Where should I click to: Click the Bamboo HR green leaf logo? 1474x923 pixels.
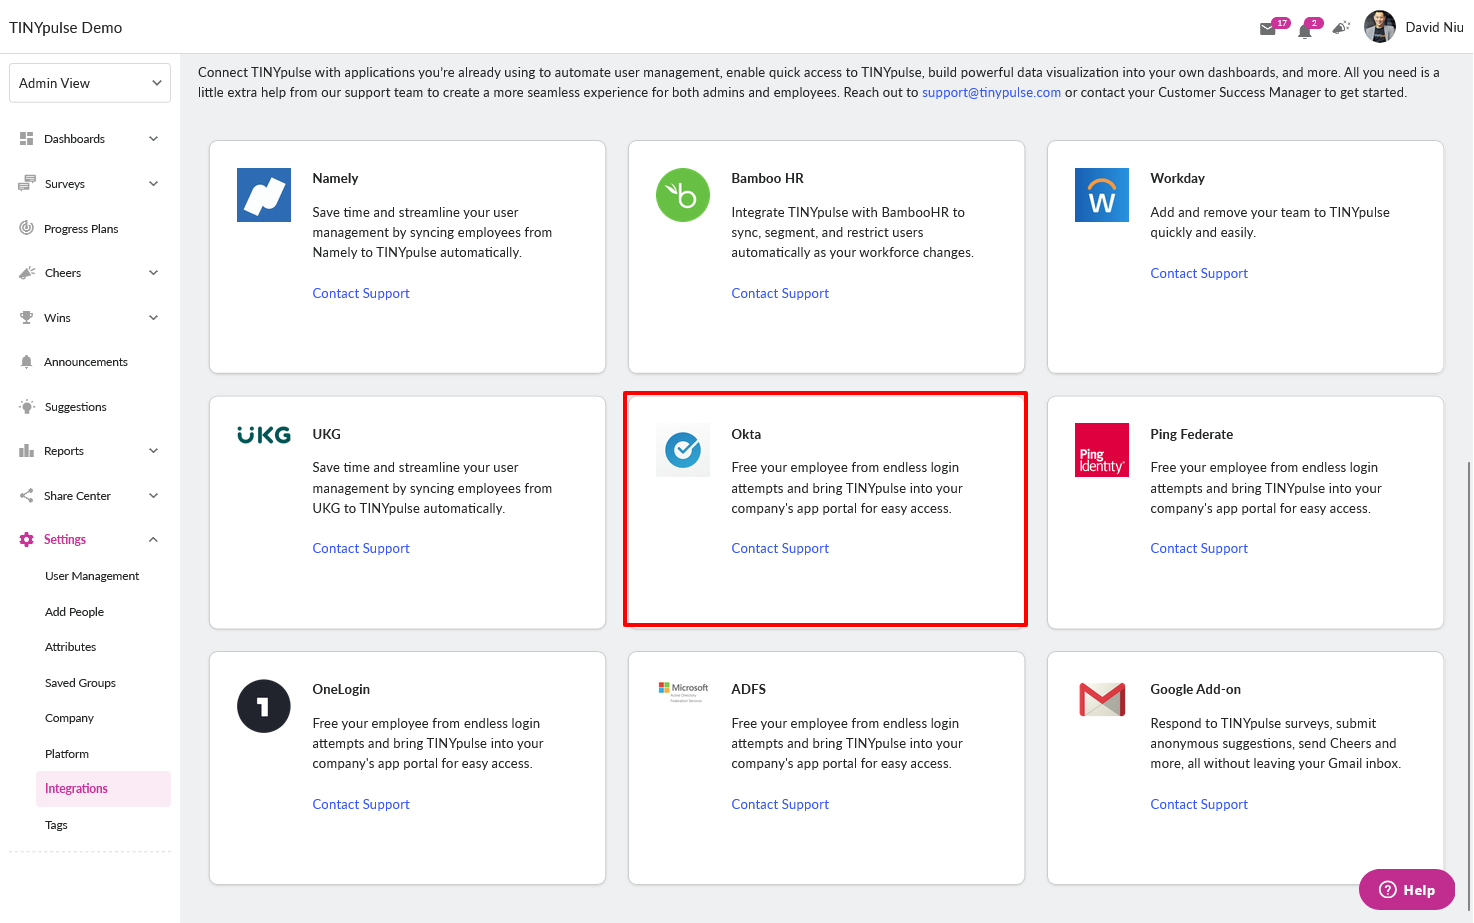683,195
